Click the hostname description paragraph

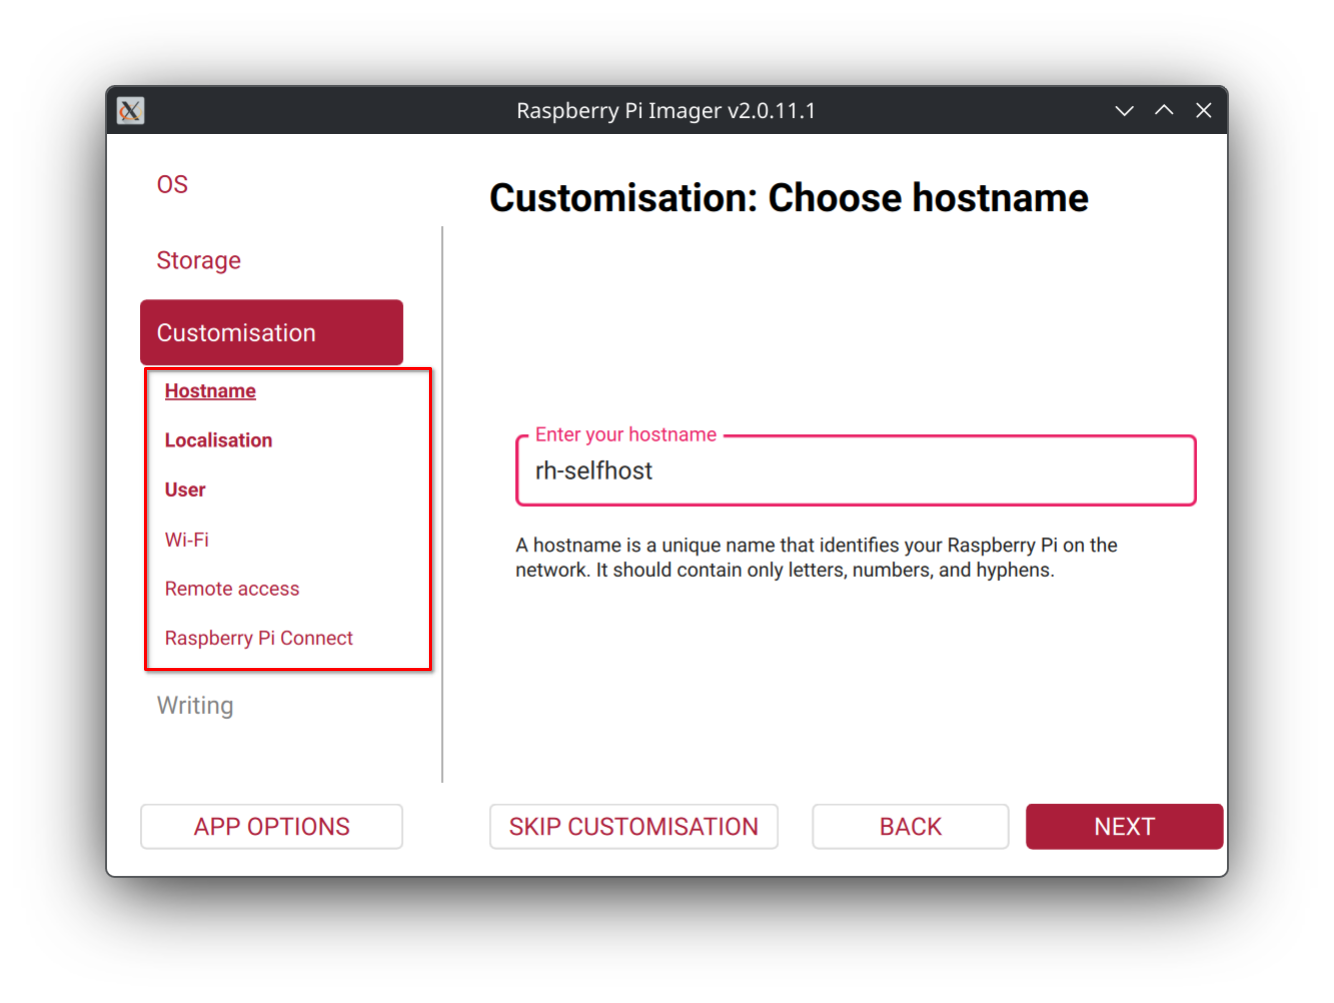tap(816, 557)
